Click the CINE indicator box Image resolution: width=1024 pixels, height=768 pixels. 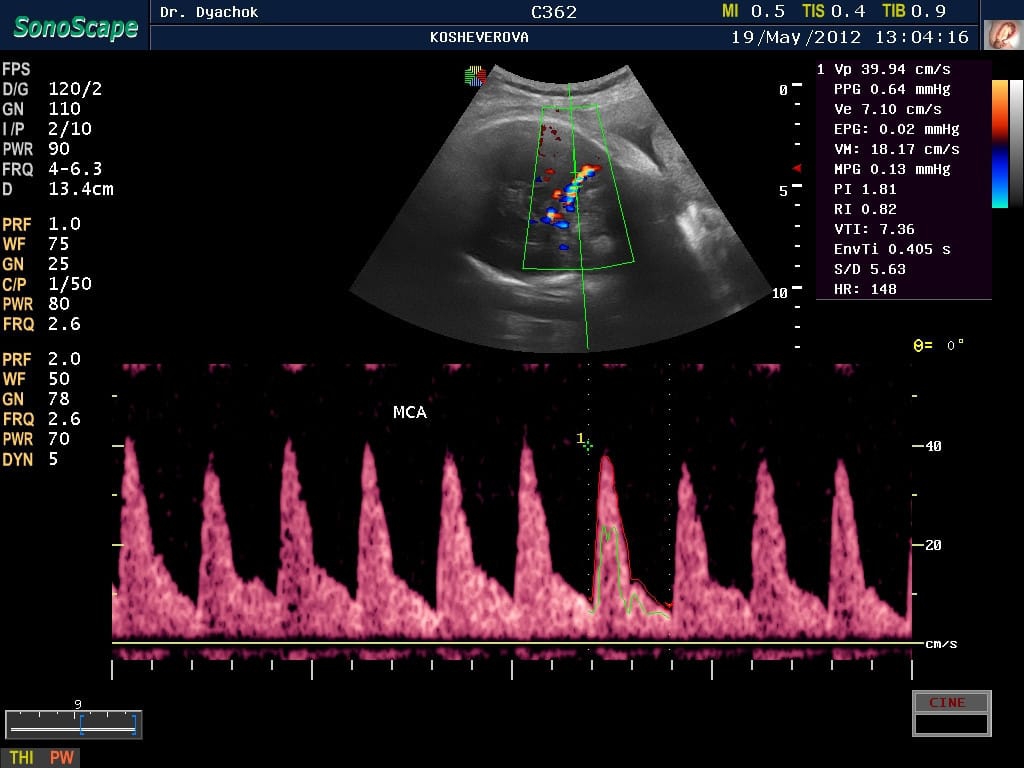pos(950,702)
